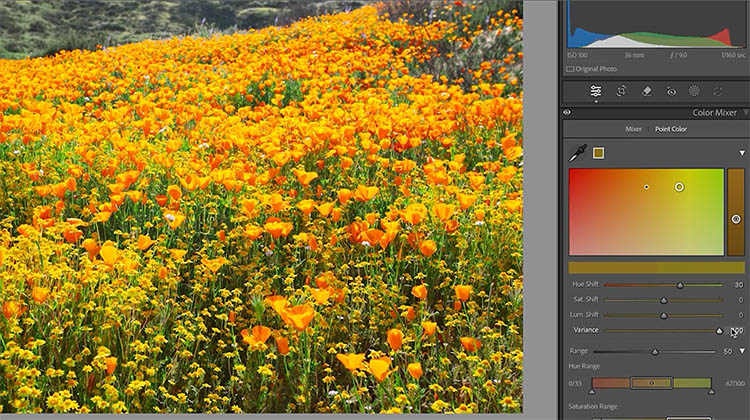Collapse the Range disclosure triangle
750x420 pixels.
742,351
